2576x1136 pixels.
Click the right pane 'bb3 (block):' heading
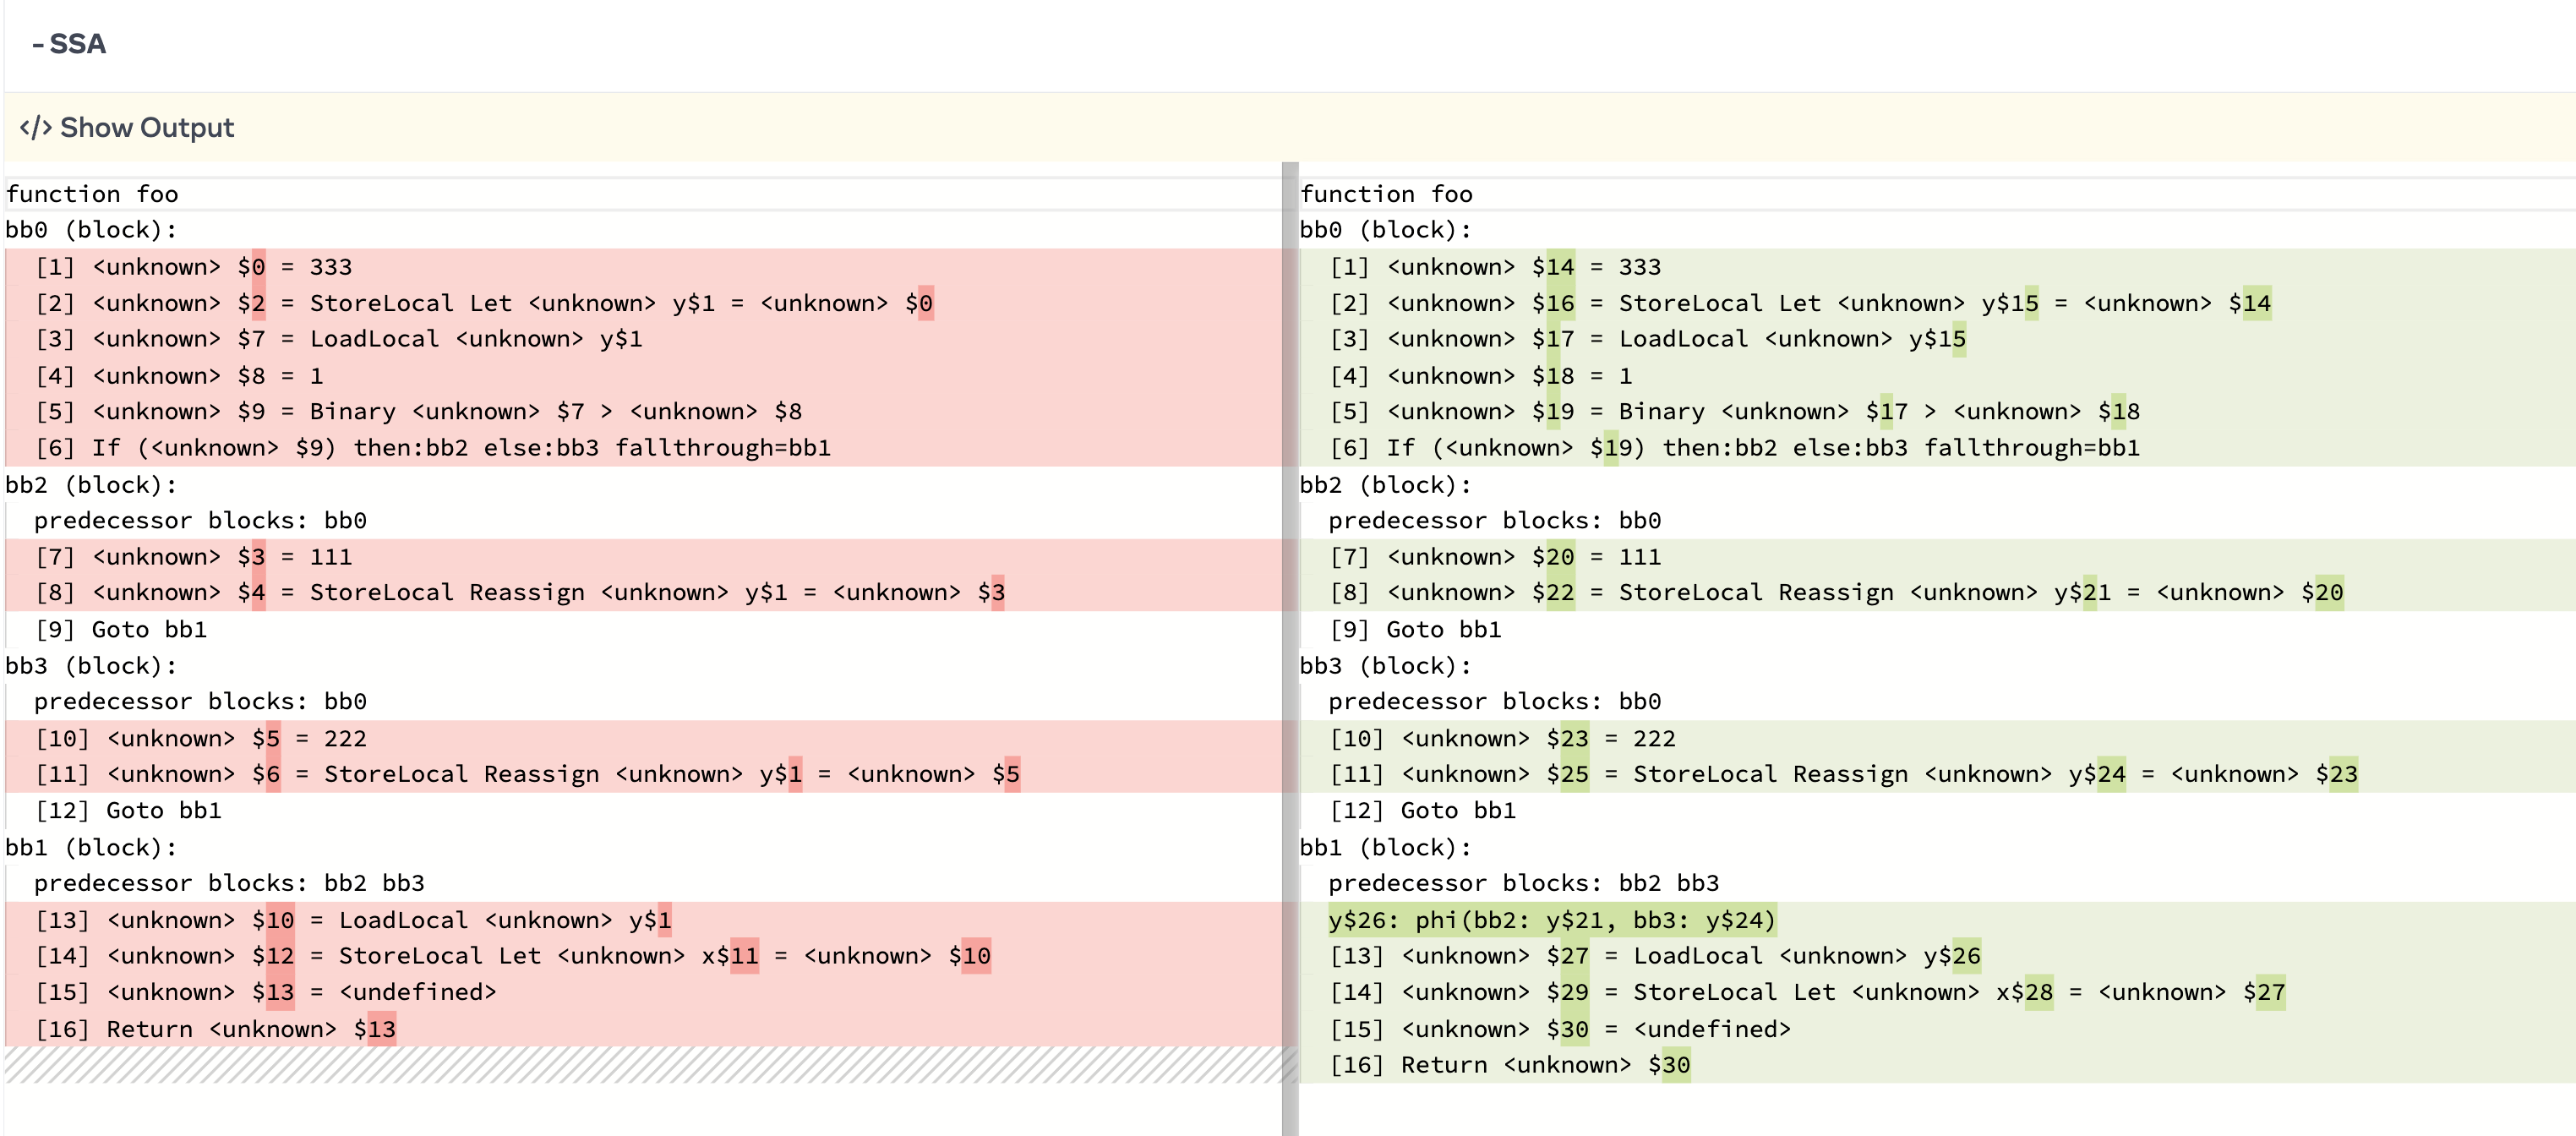tap(1385, 666)
